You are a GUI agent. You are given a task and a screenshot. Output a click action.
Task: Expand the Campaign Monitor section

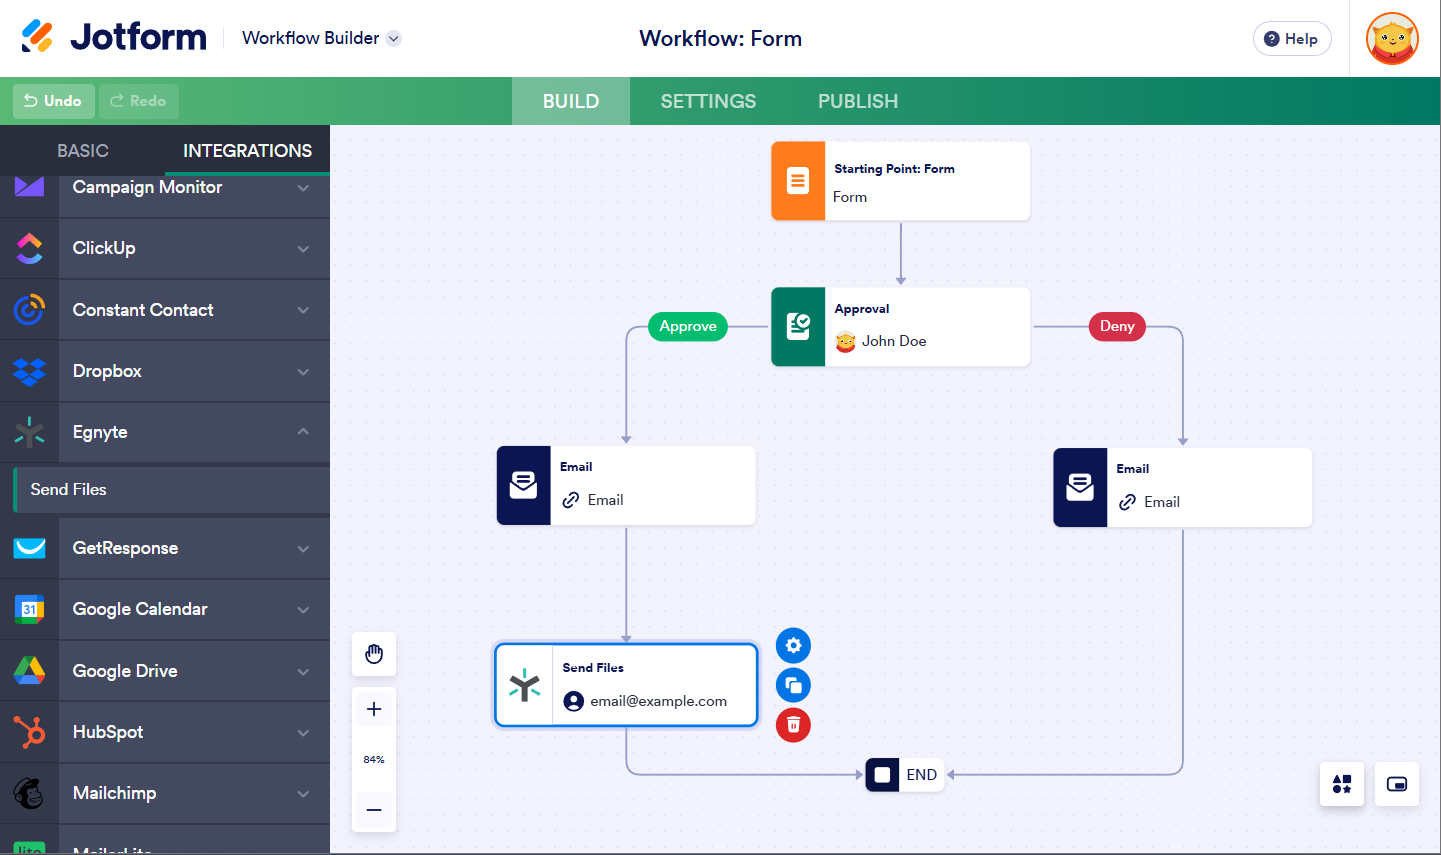(303, 187)
